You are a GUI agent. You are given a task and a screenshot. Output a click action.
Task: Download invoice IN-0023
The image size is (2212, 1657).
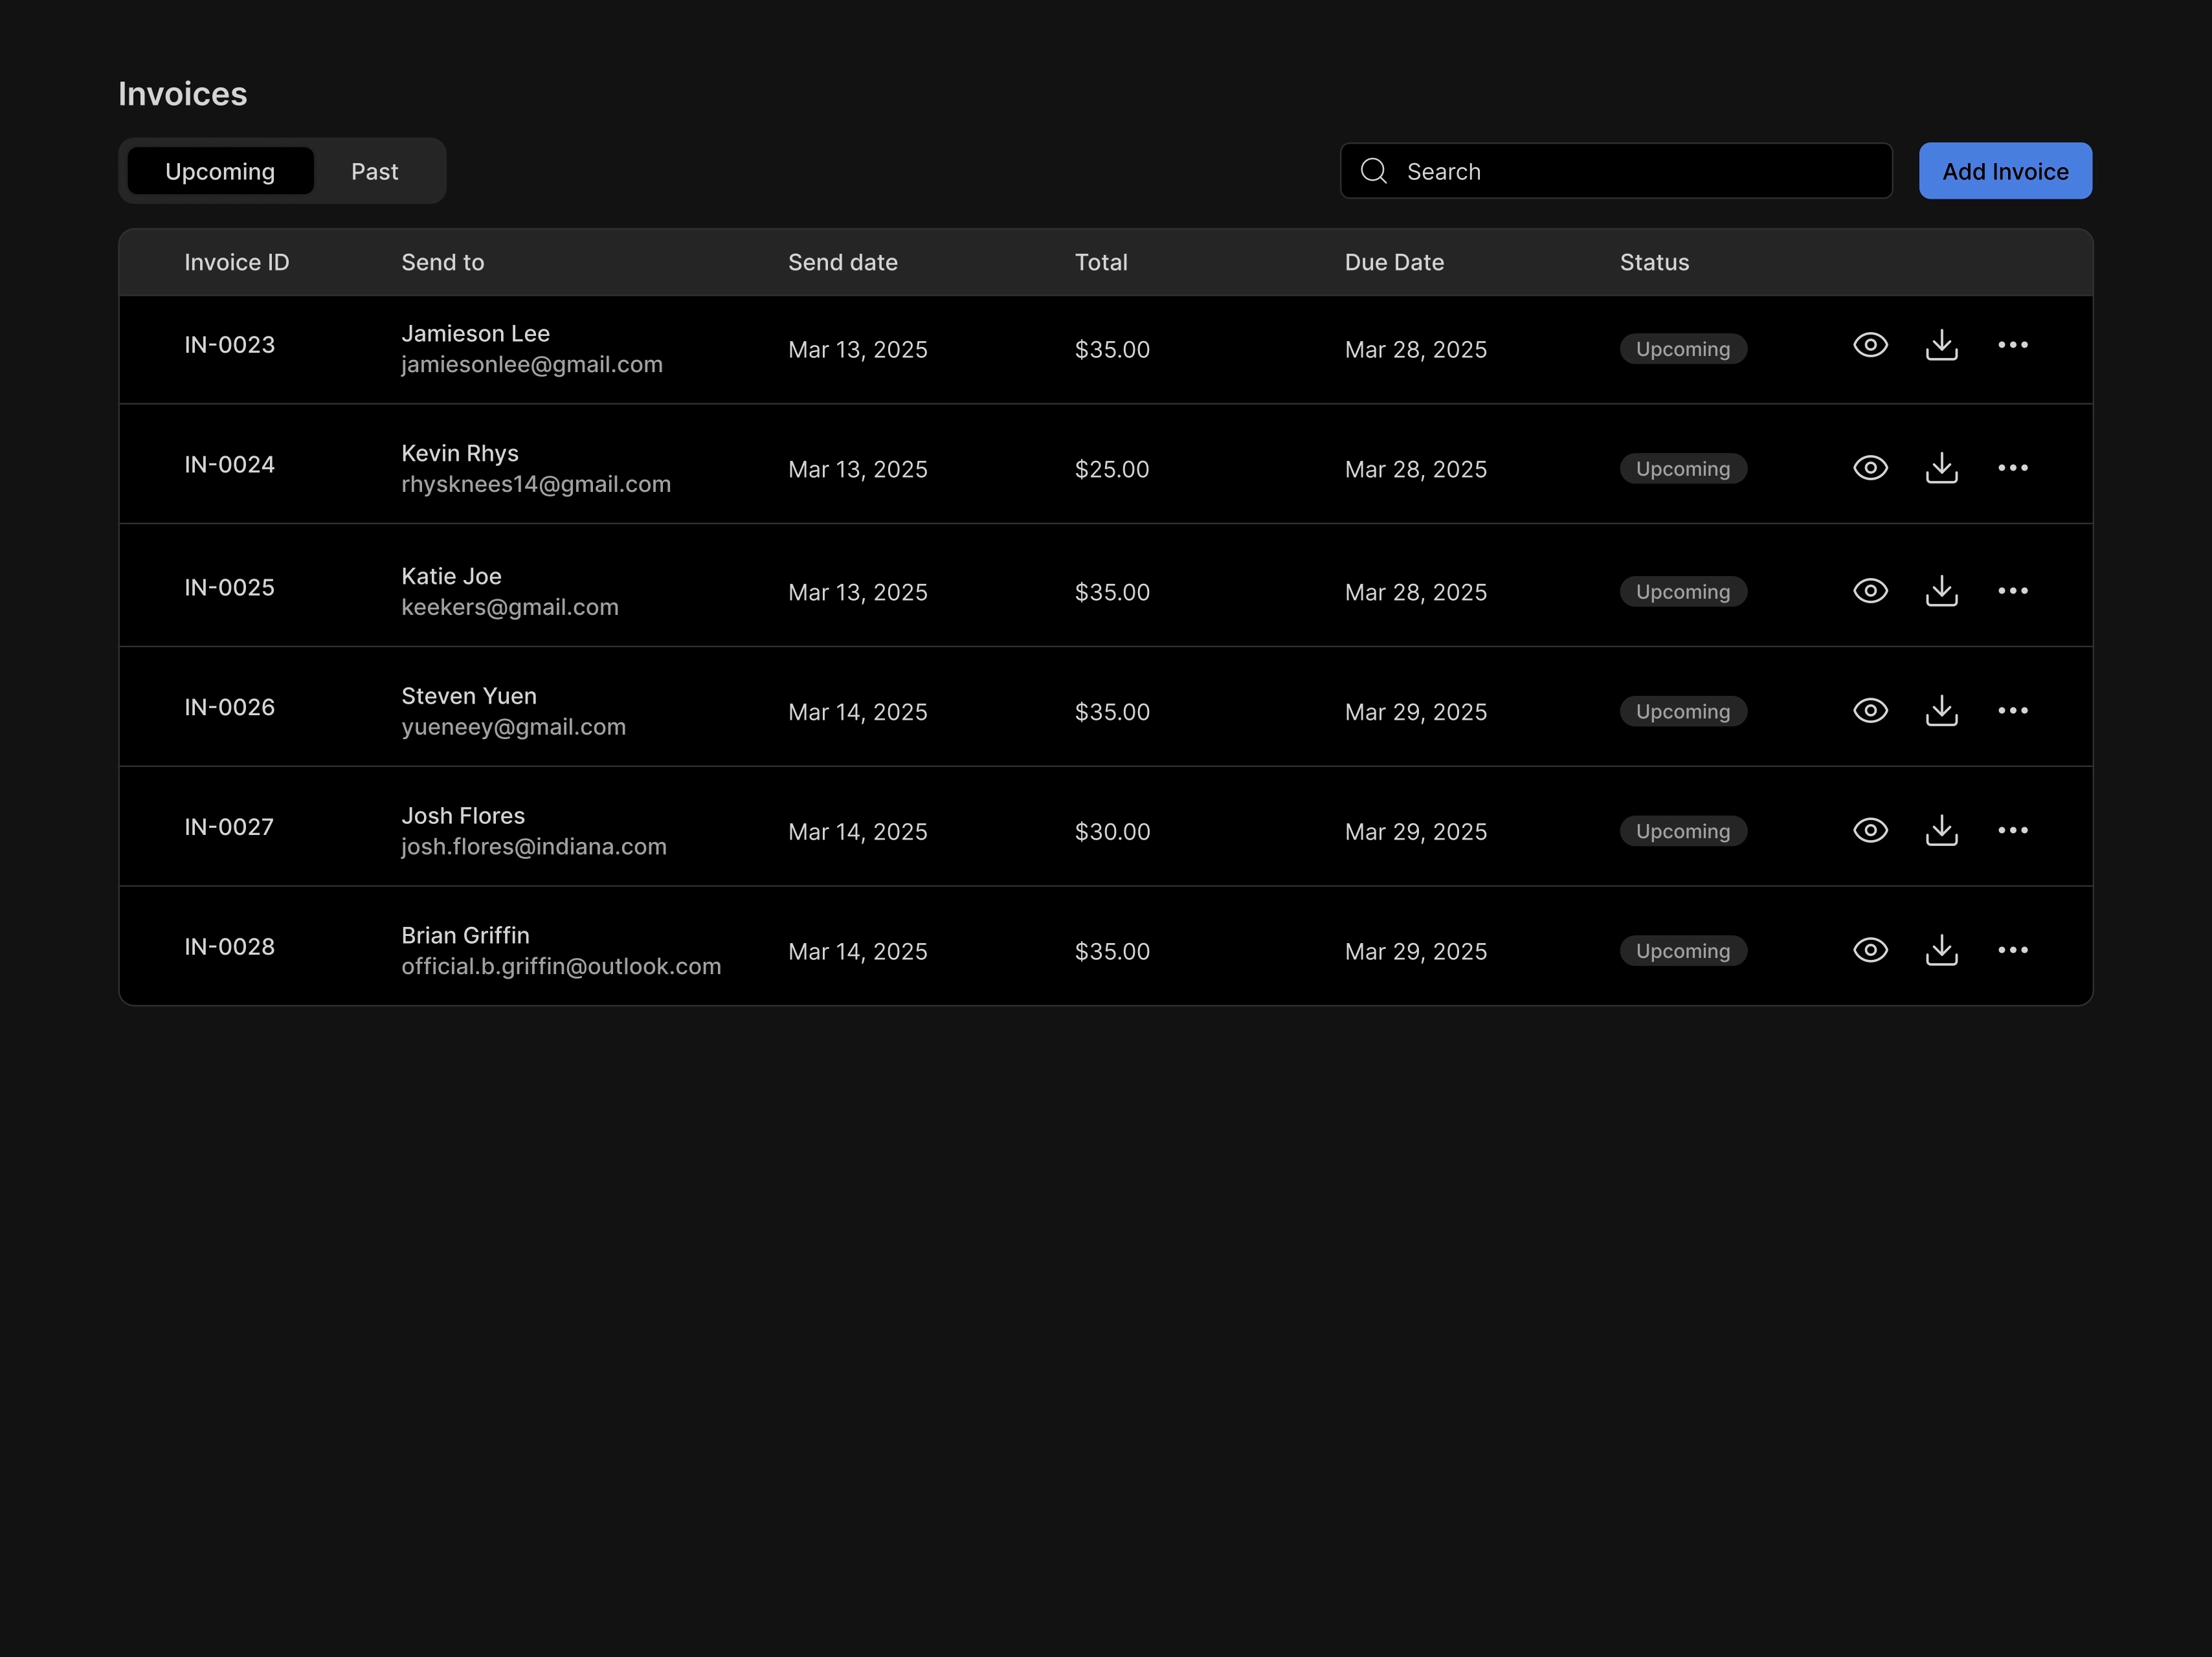point(1941,345)
